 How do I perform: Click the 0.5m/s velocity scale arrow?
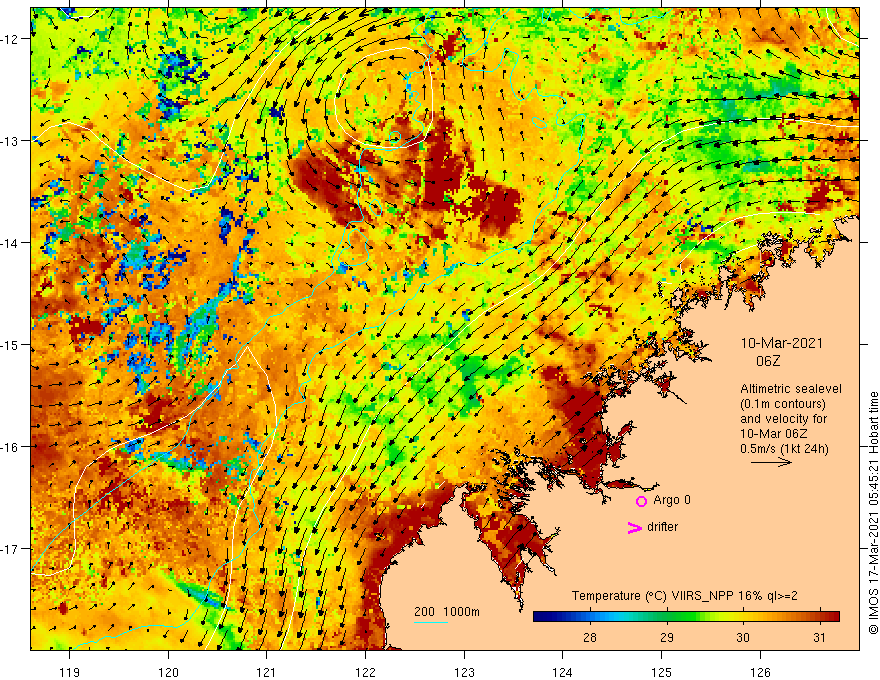pyautogui.click(x=771, y=462)
